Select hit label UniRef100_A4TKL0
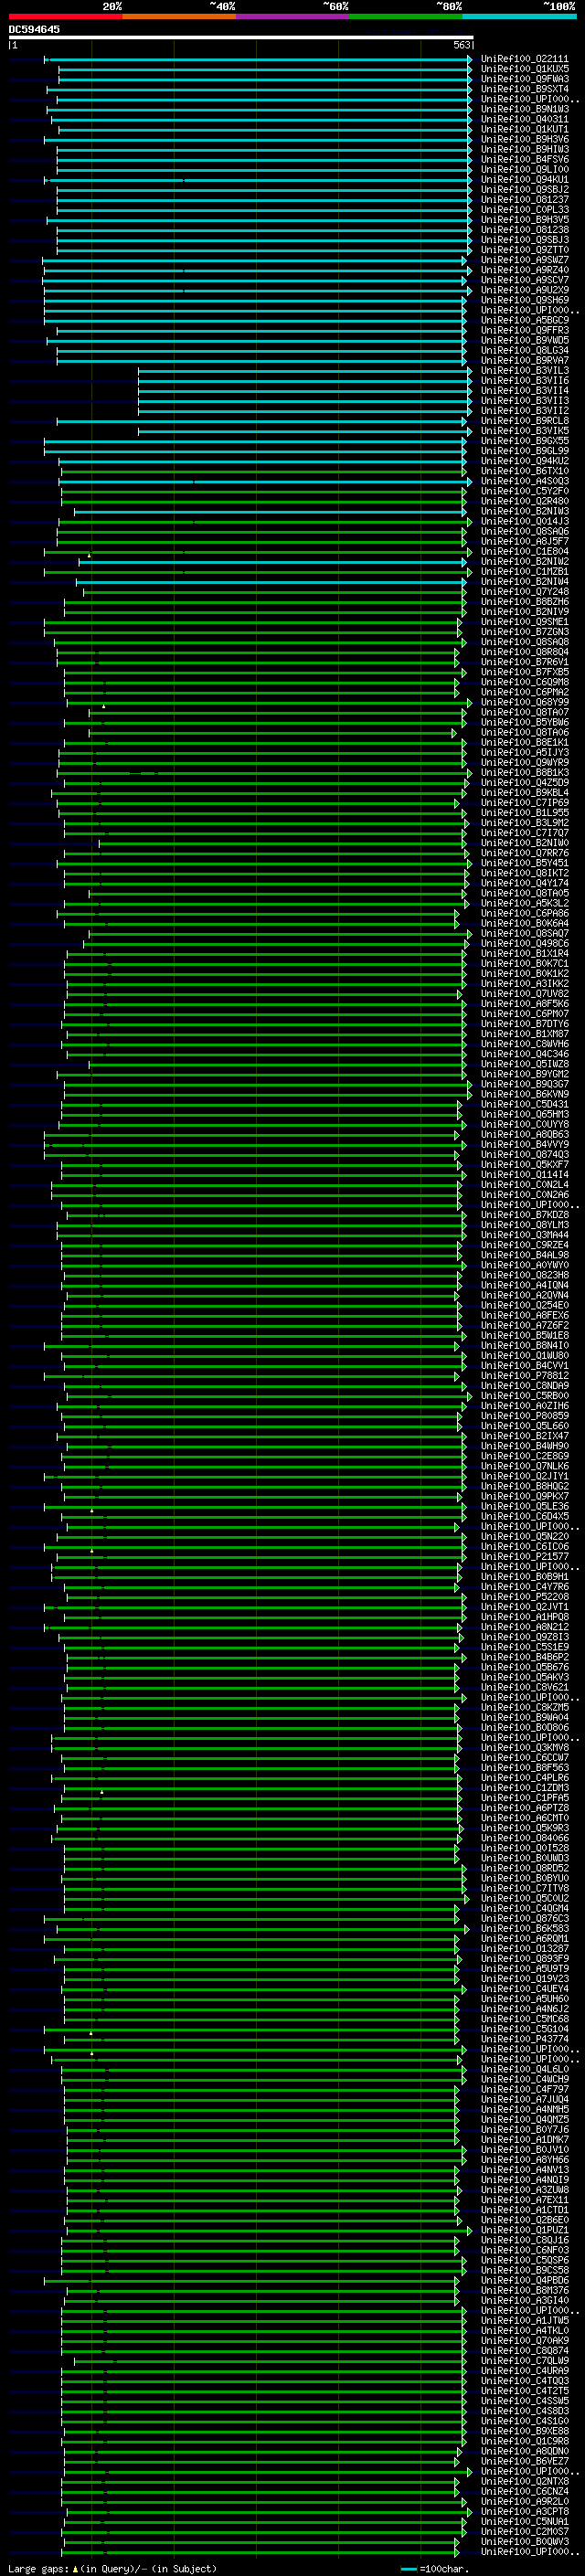Image resolution: width=585 pixels, height=2576 pixels. pyautogui.click(x=525, y=2330)
